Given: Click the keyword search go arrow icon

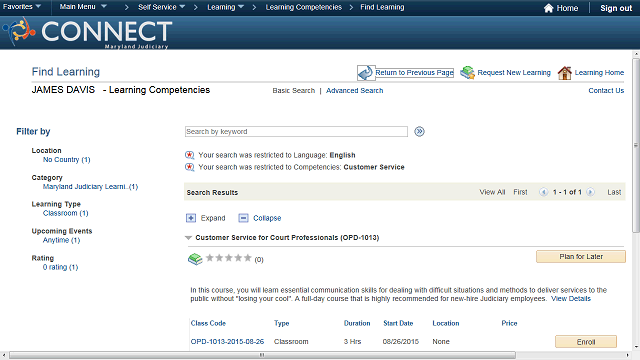Looking at the screenshot, I should (419, 131).
